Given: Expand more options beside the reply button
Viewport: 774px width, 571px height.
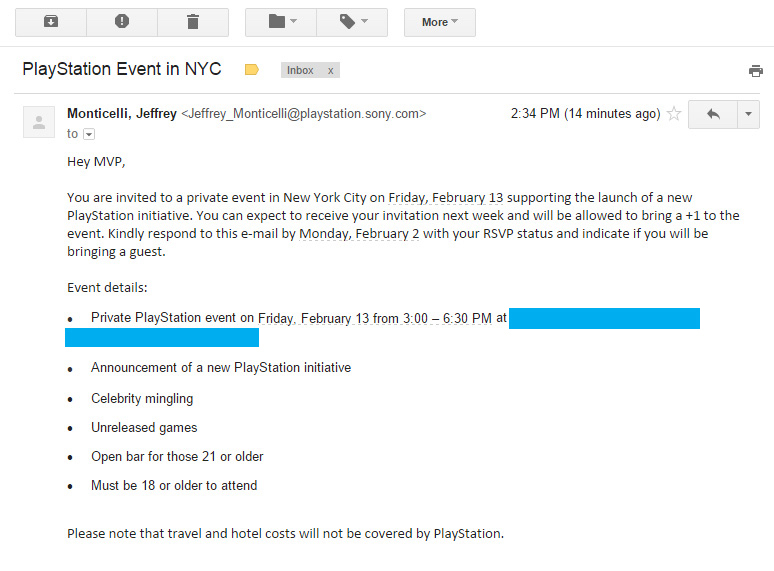Looking at the screenshot, I should point(749,114).
